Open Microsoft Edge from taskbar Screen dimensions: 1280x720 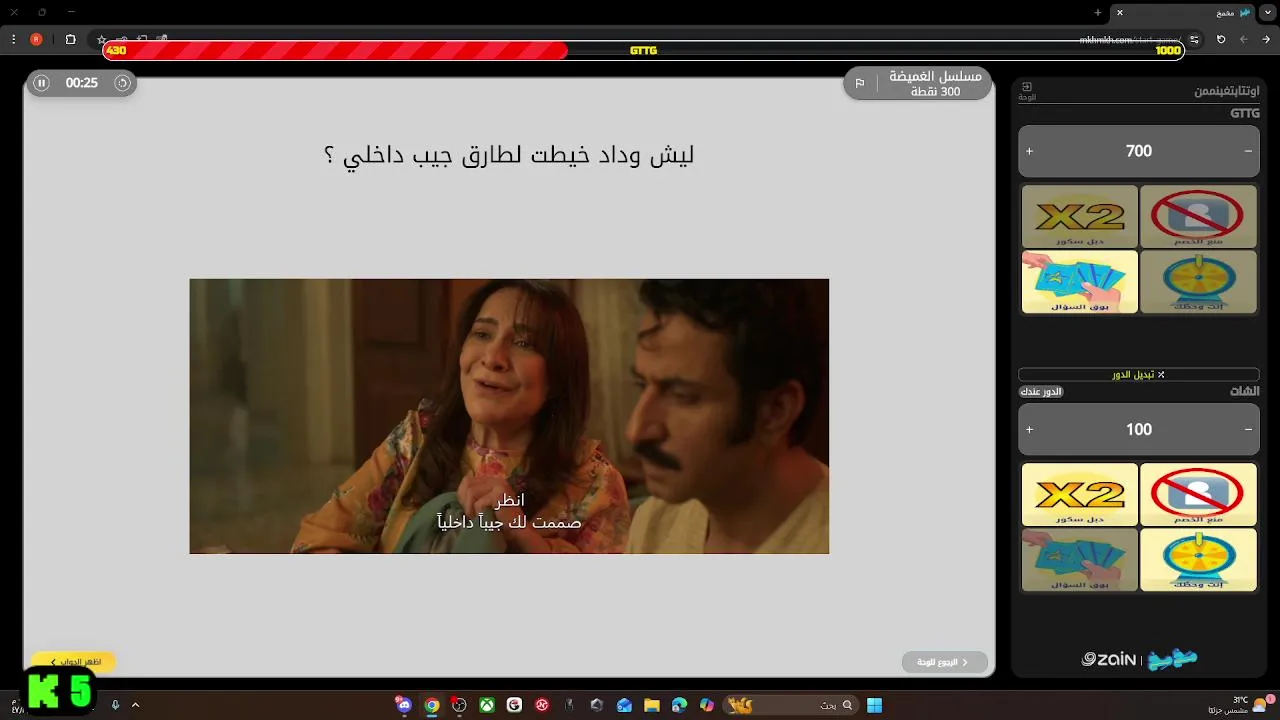[x=680, y=705]
